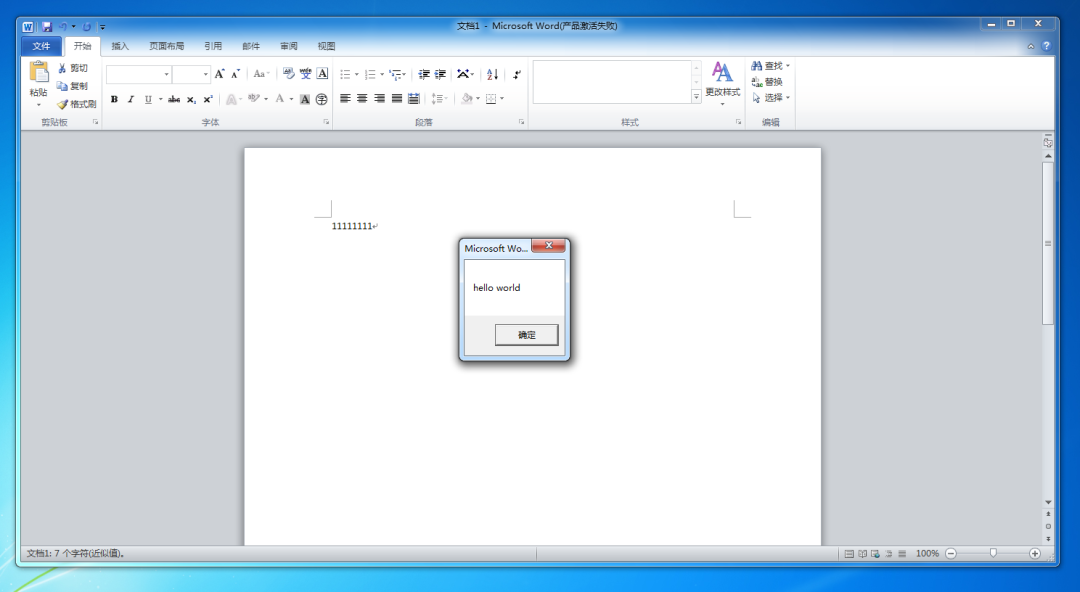Screen dimensions: 1080x592
Task: Click the phonetic guide 文 icon
Action: click(x=305, y=74)
